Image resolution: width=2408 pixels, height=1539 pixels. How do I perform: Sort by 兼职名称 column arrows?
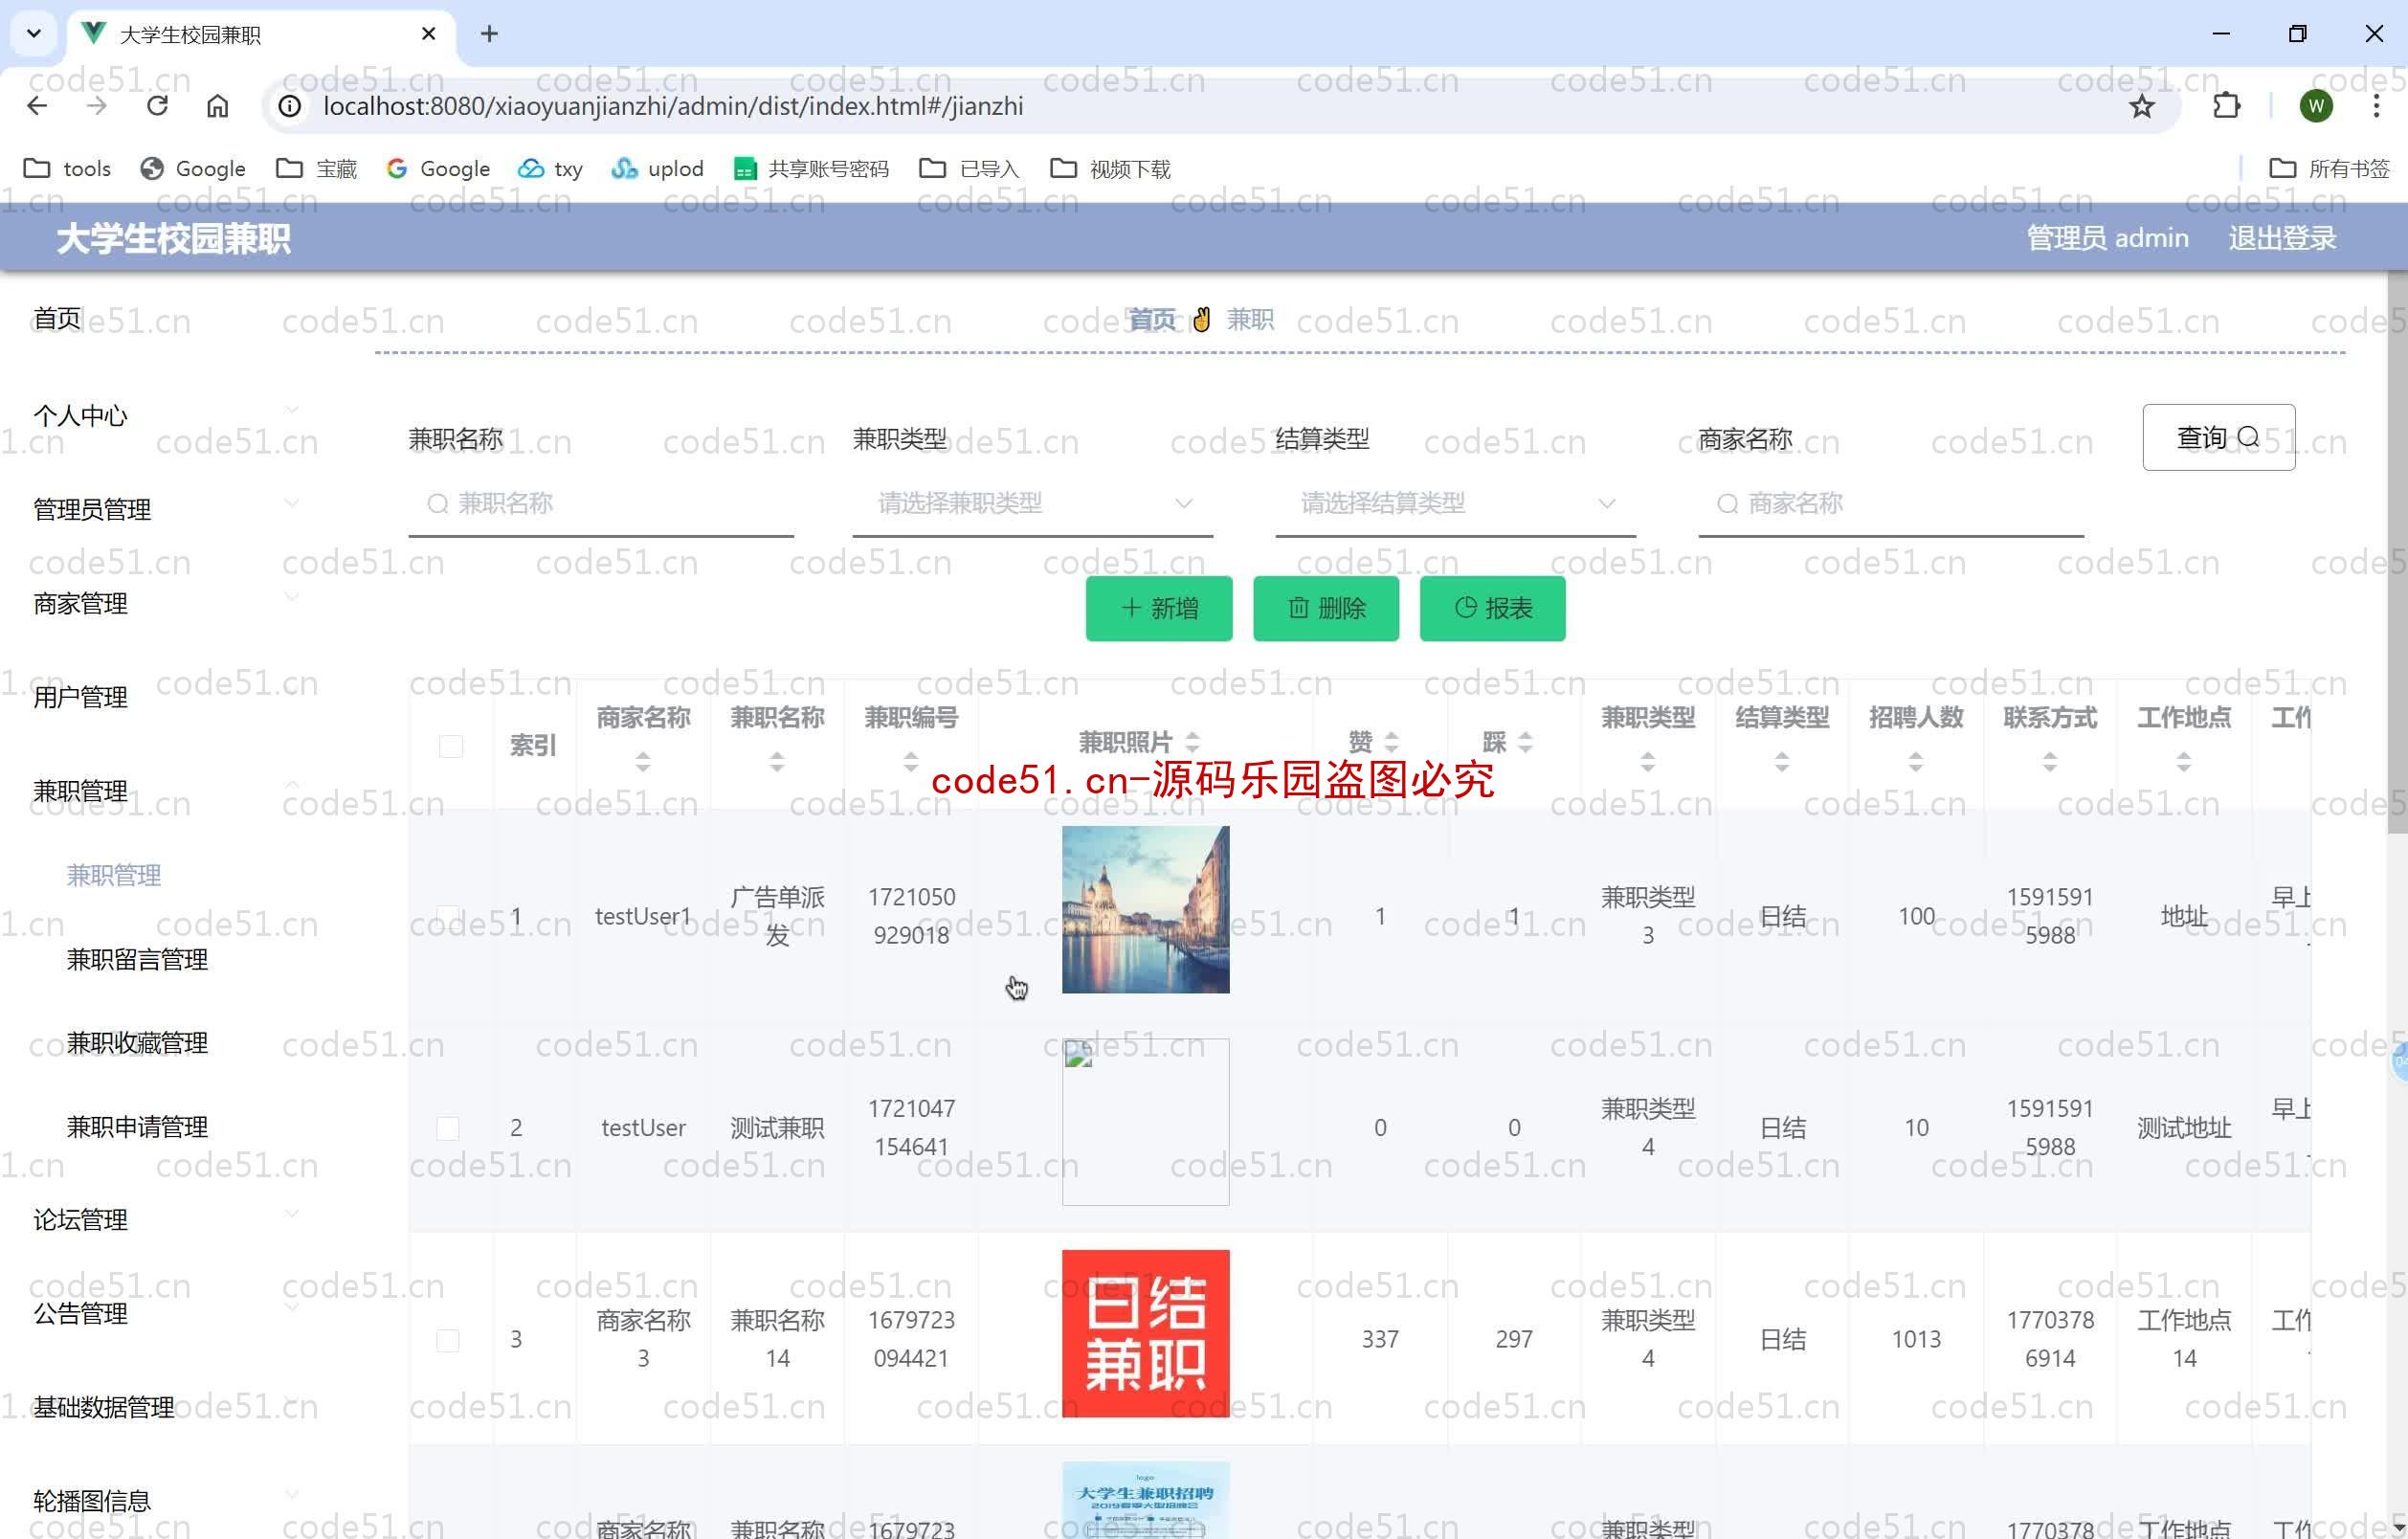point(777,762)
